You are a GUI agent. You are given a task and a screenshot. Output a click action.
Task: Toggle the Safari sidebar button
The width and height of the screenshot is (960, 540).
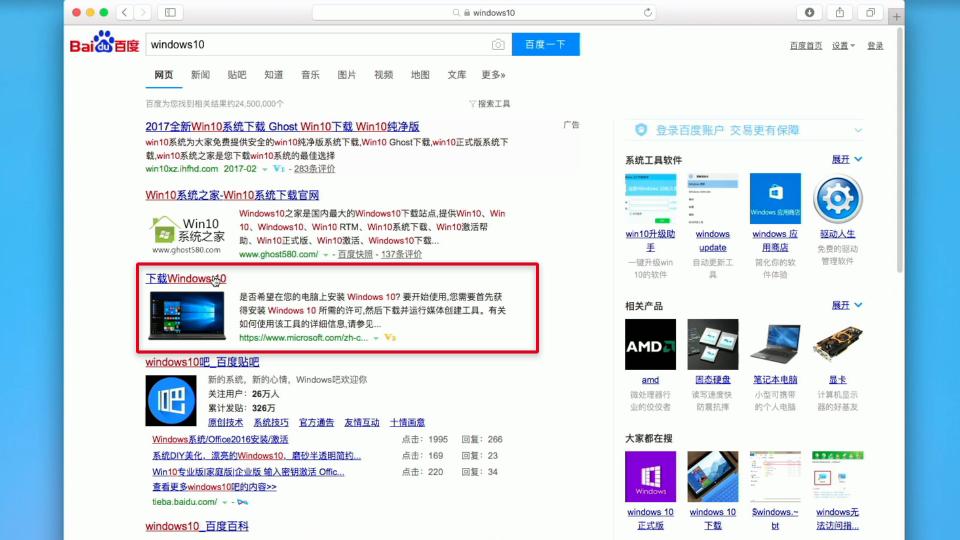tap(170, 12)
